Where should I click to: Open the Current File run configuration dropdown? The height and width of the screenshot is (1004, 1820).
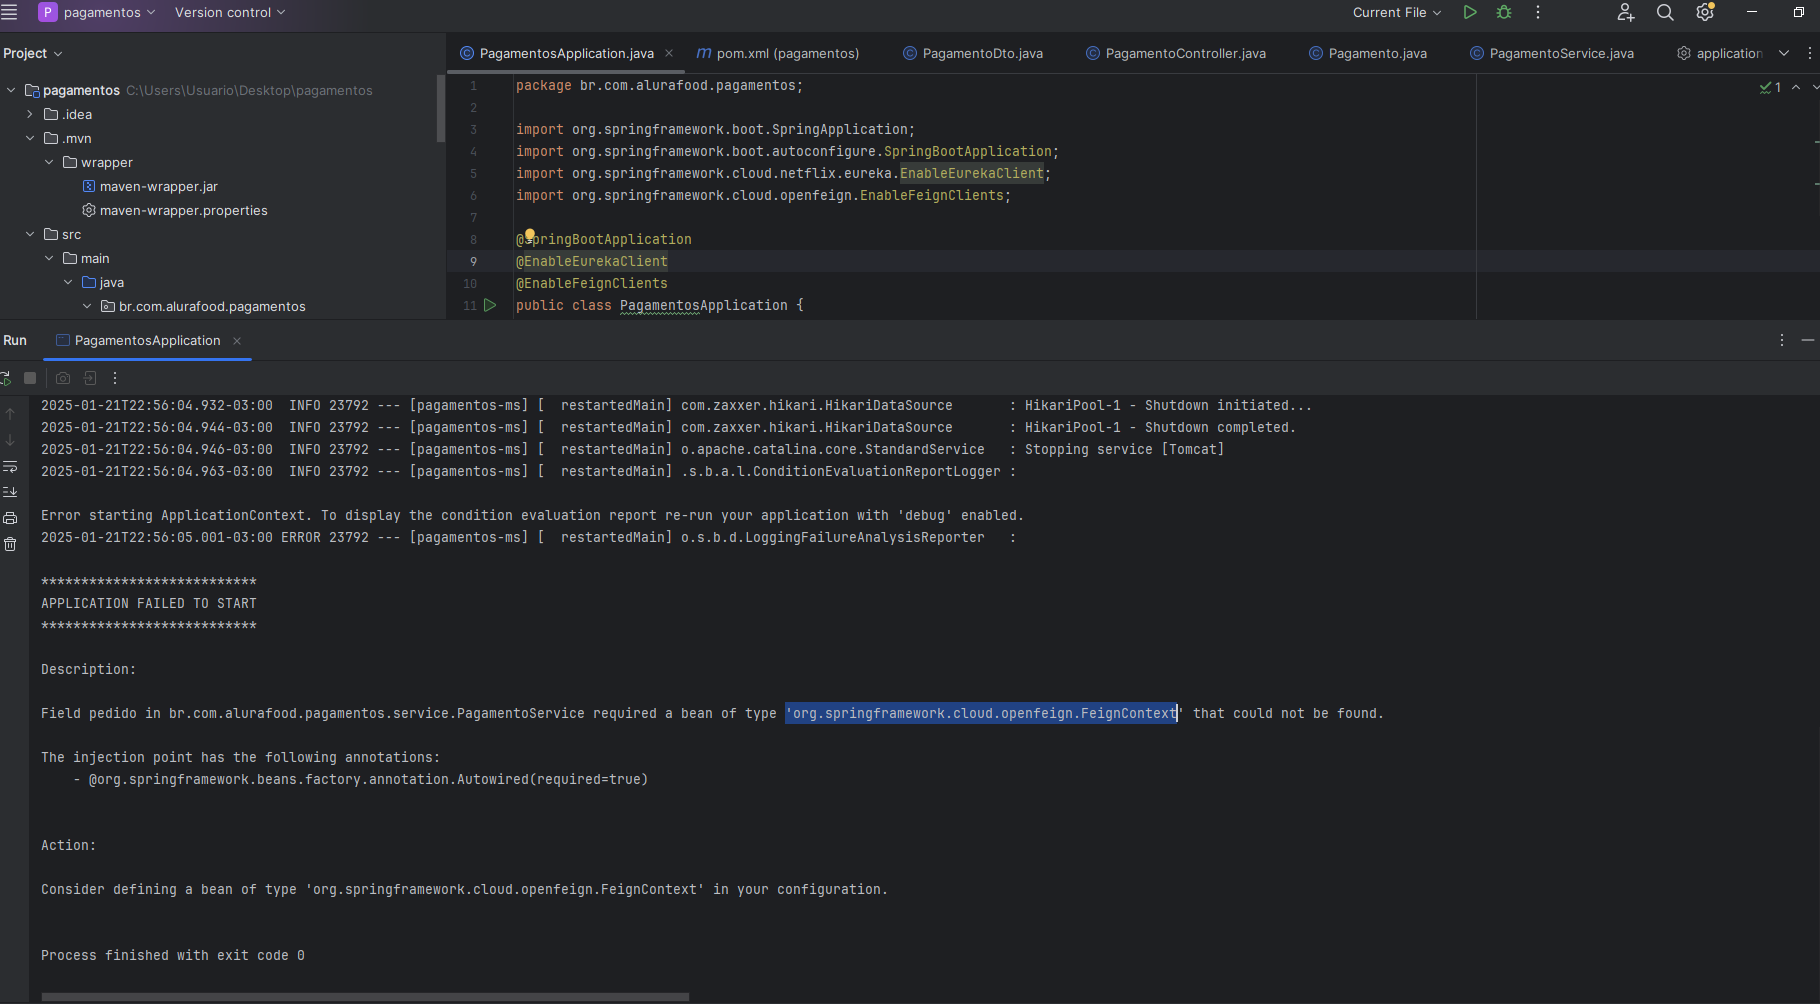(1397, 12)
